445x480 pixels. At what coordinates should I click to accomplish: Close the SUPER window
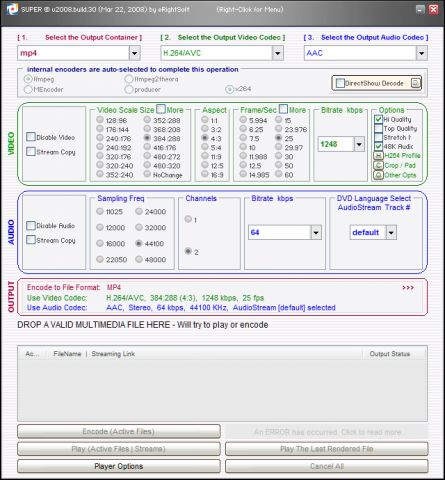pos(434,9)
